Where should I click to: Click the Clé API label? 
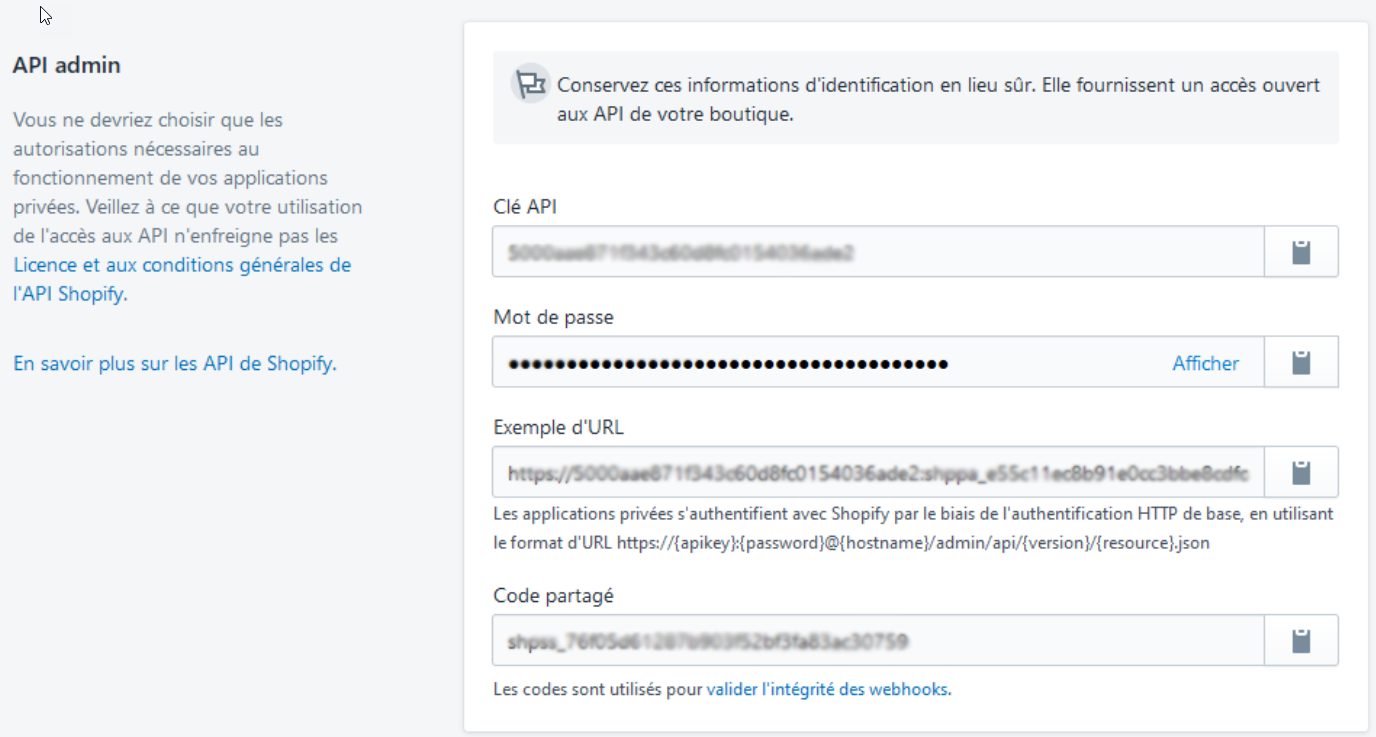coord(526,206)
